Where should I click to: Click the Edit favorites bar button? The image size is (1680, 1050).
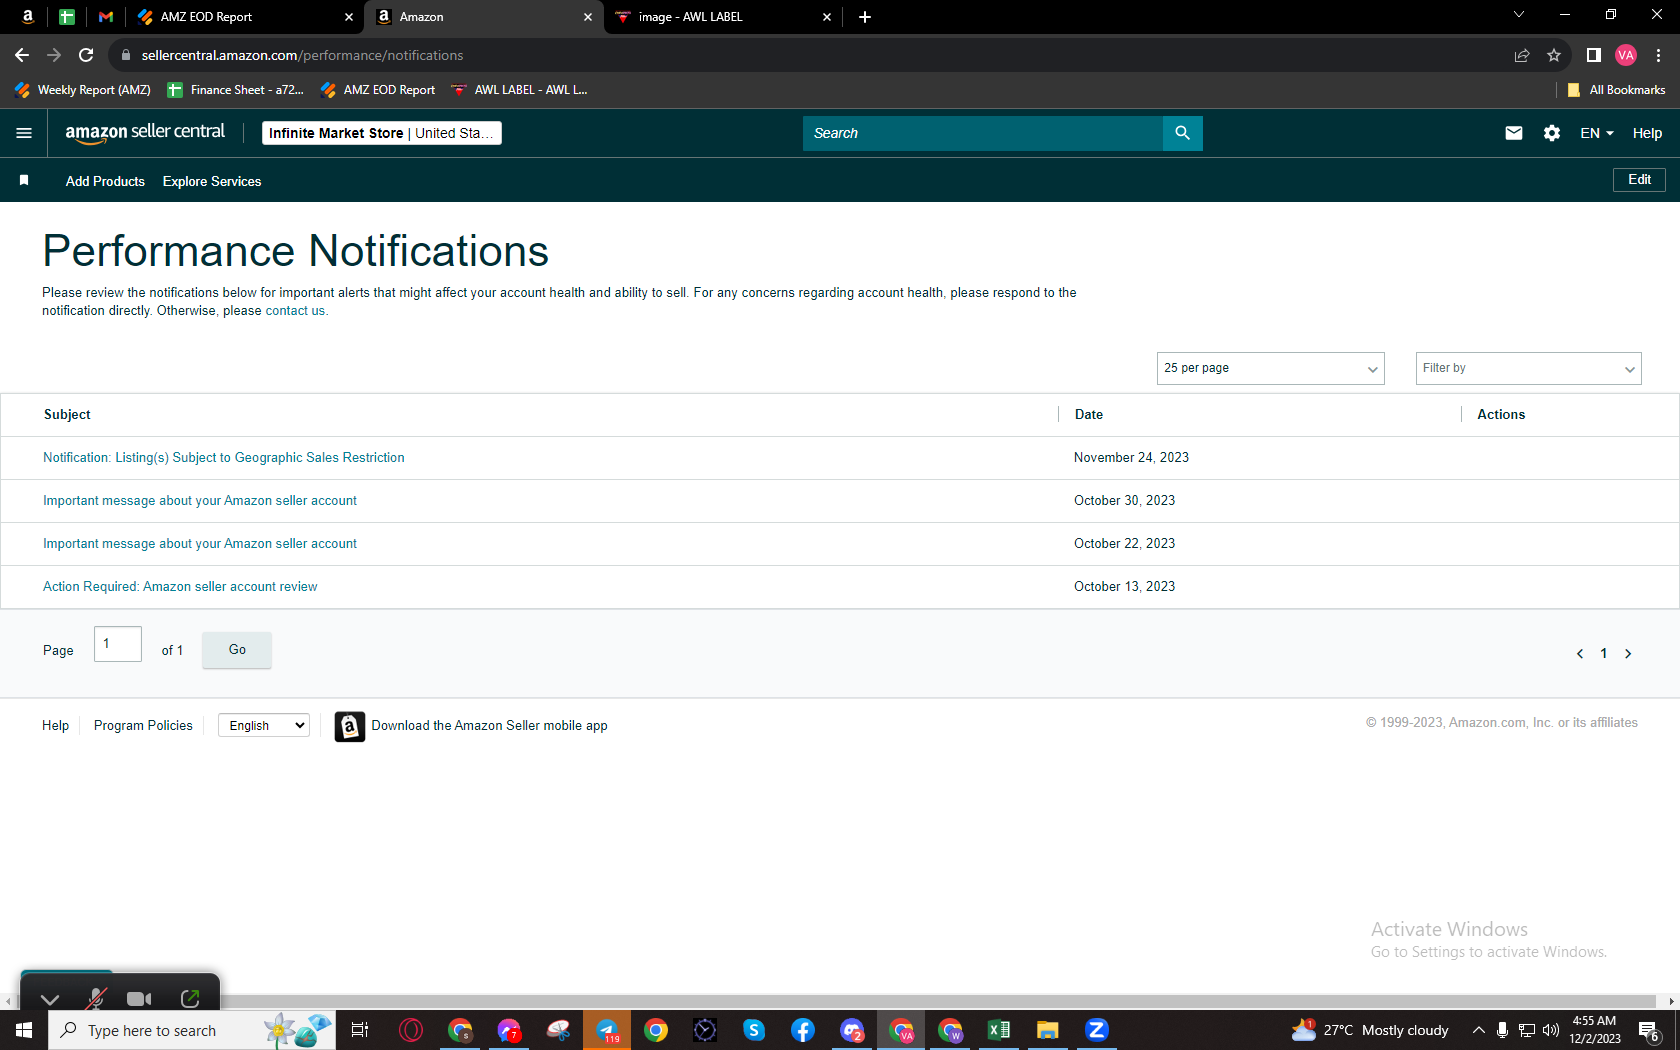pos(1640,180)
